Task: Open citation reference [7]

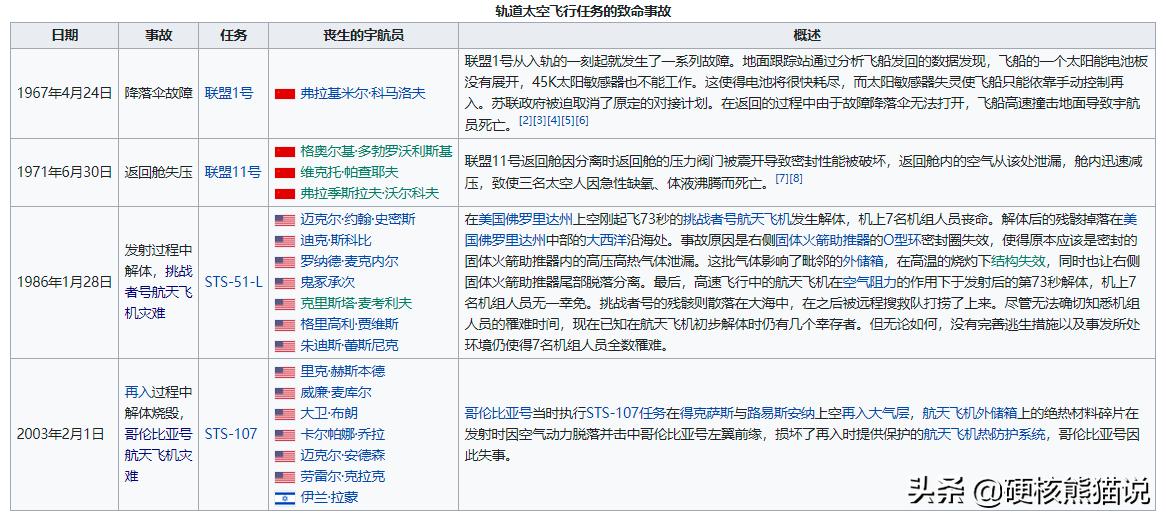Action: pyautogui.click(x=781, y=178)
